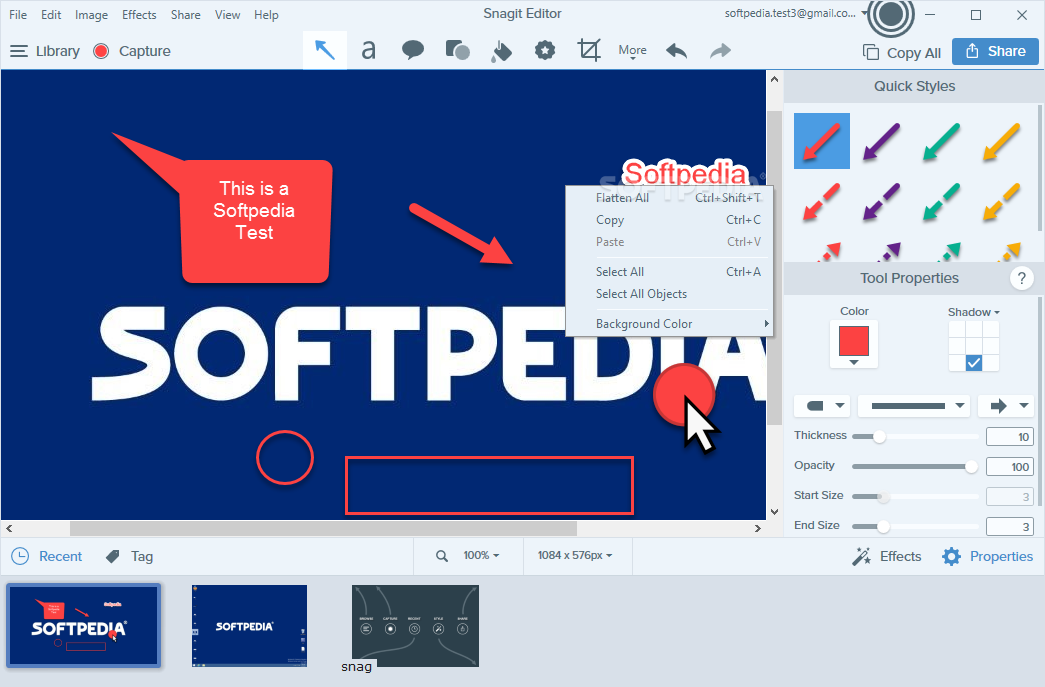Click the Thickness value field

click(1010, 436)
